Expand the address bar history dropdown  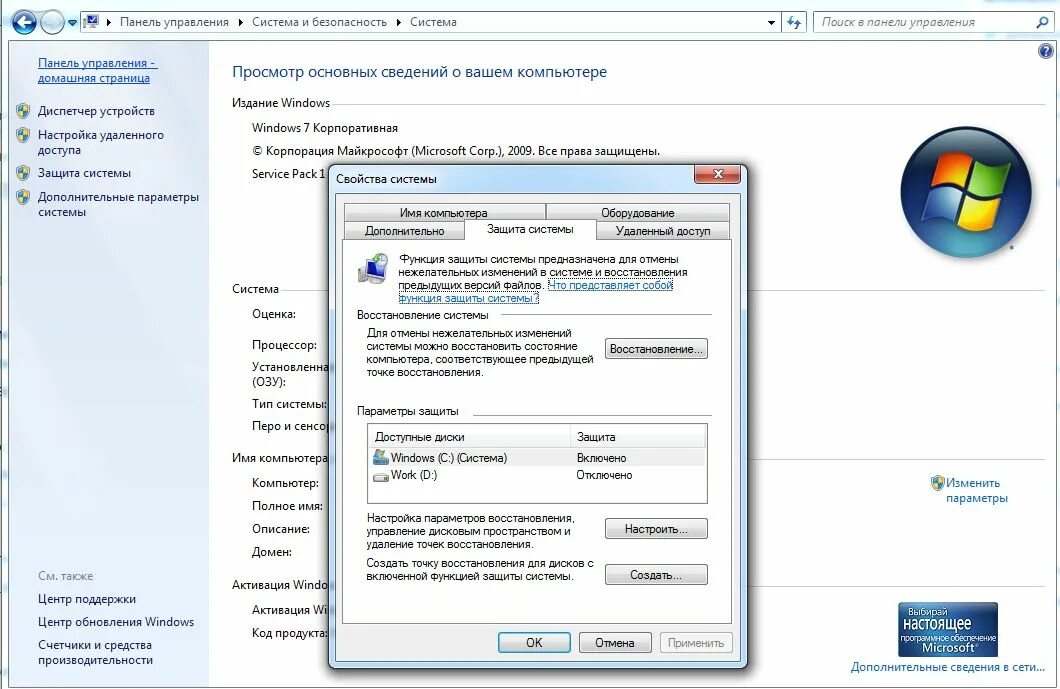coord(771,22)
